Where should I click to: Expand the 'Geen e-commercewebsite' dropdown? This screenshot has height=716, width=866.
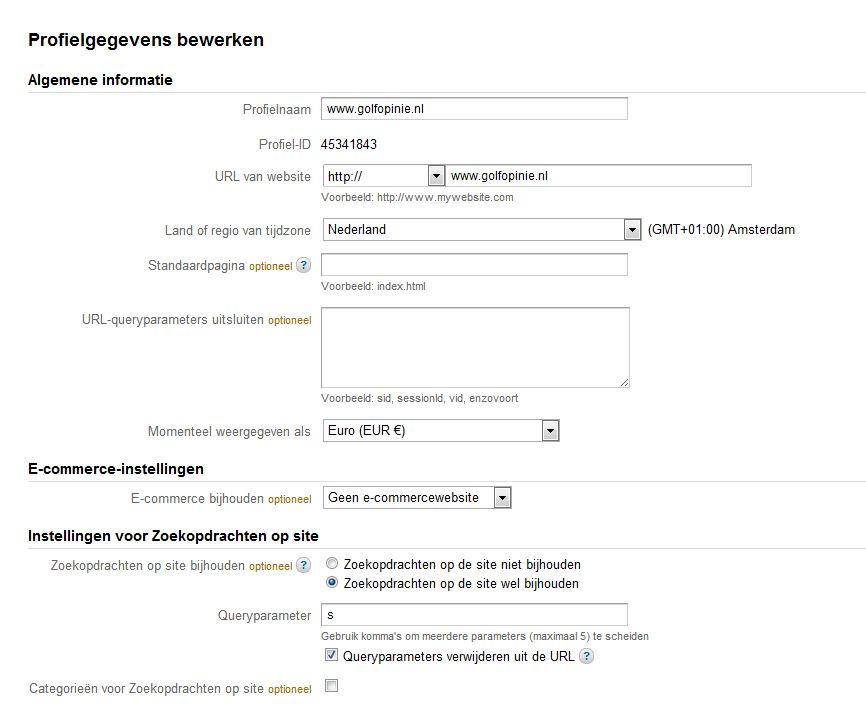coord(417,497)
